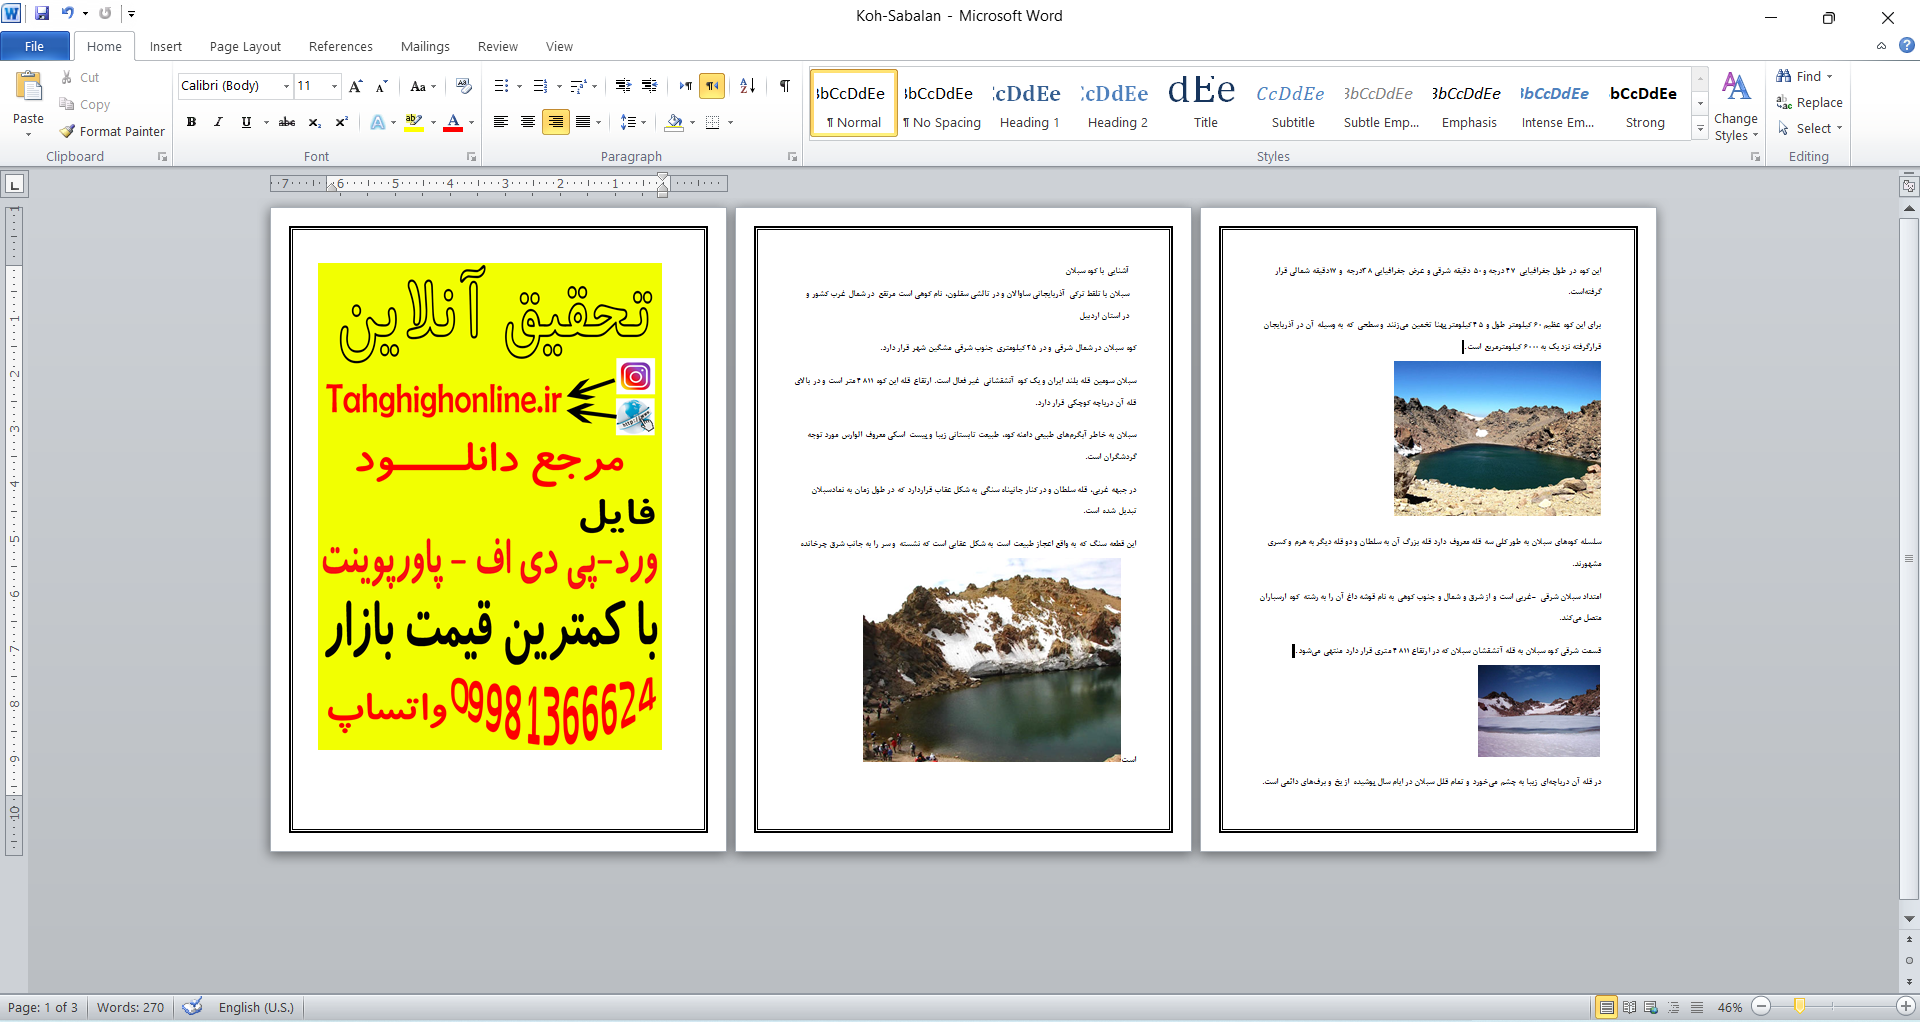
Task: Switch to the Mailings tab
Action: click(x=425, y=46)
